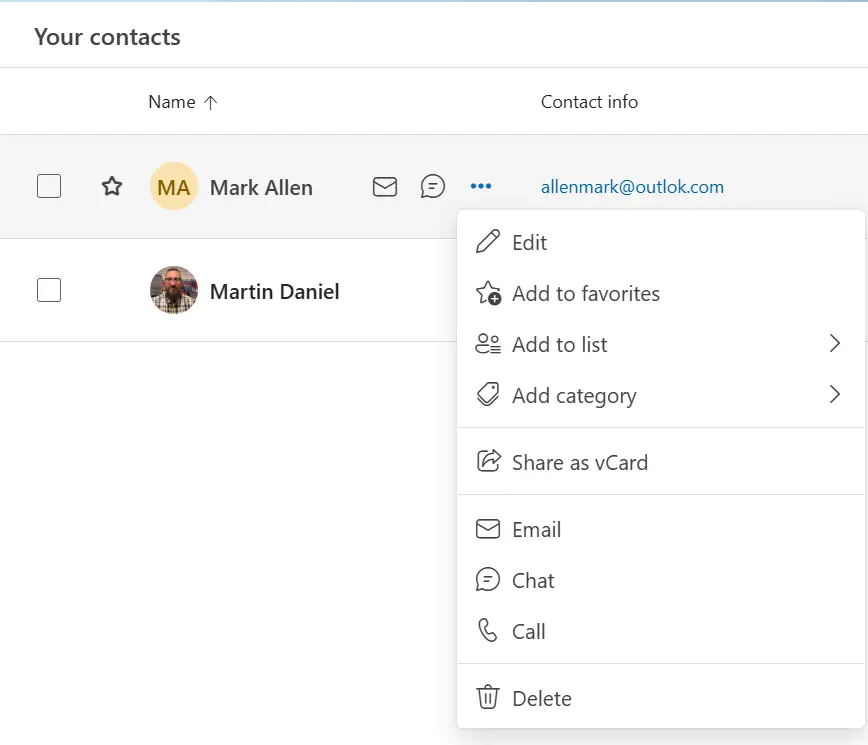Select Chat in the context menu
The image size is (868, 745).
533,580
